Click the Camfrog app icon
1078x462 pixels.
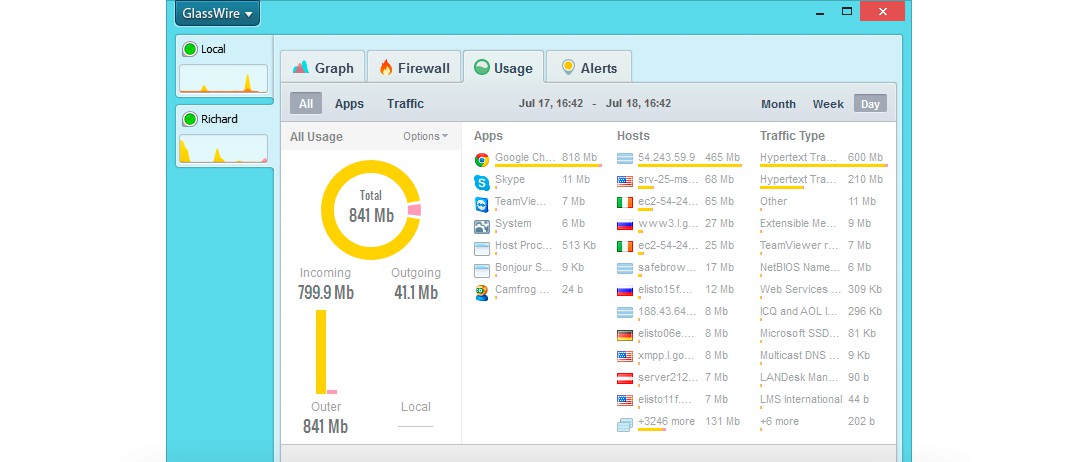[482, 292]
